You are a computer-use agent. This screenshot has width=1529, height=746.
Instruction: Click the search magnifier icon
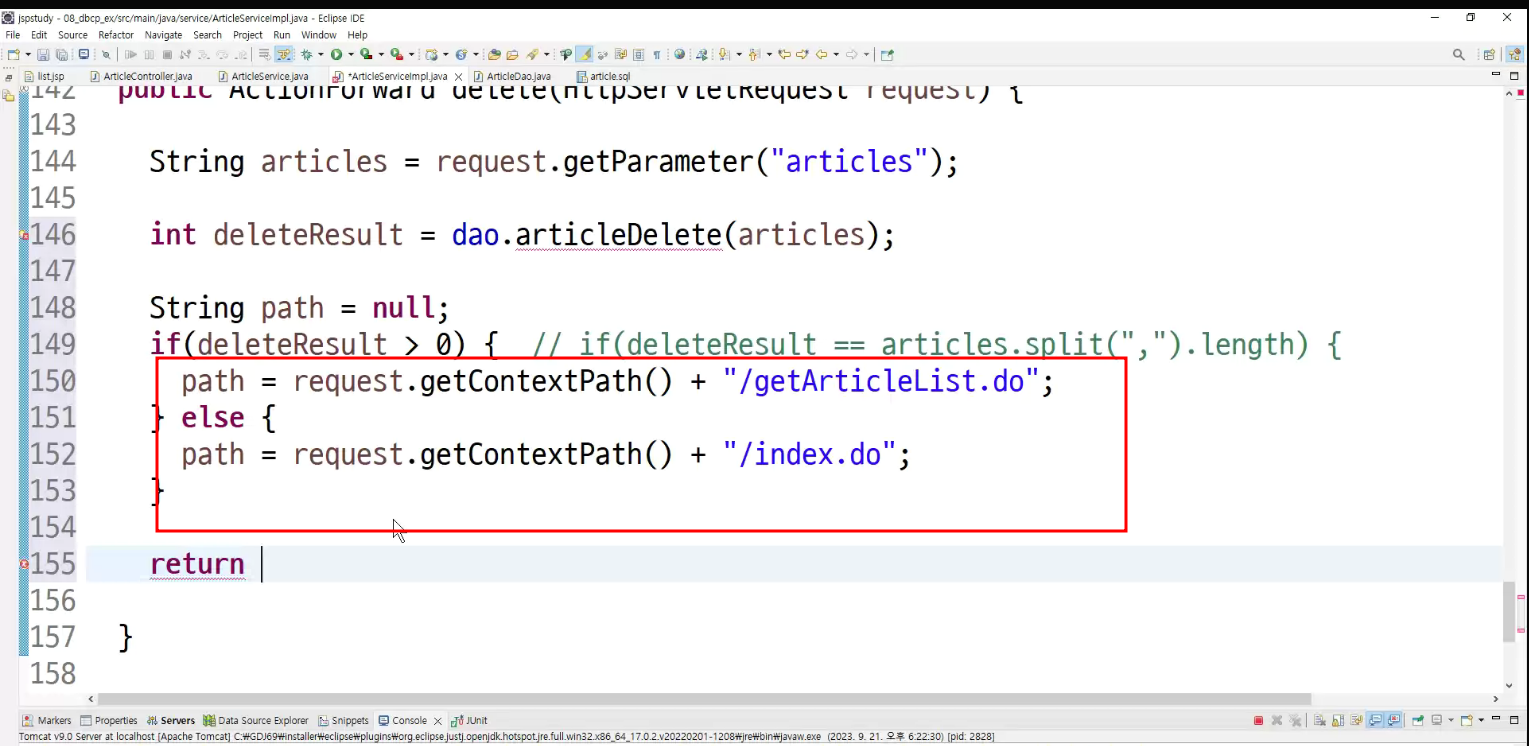[x=1459, y=54]
